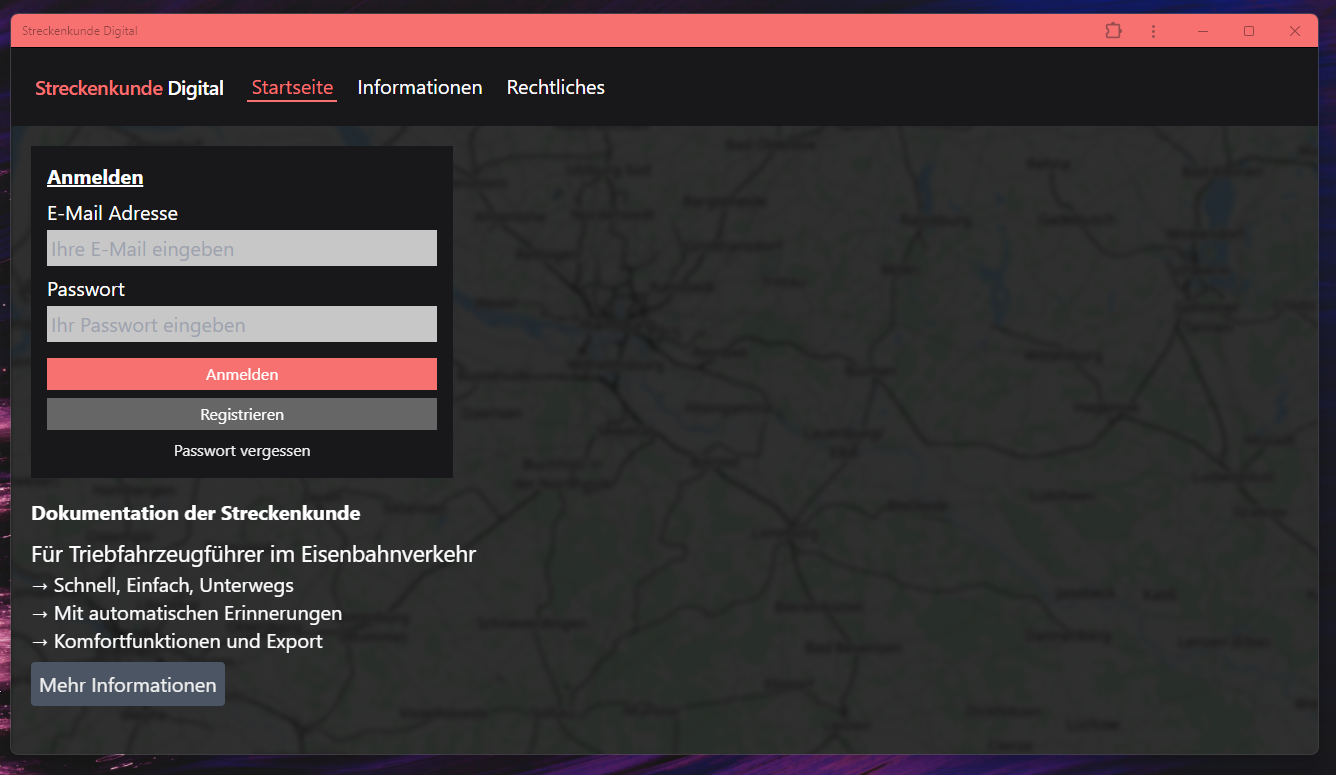Follow the Passwort vergessen link

coord(242,451)
